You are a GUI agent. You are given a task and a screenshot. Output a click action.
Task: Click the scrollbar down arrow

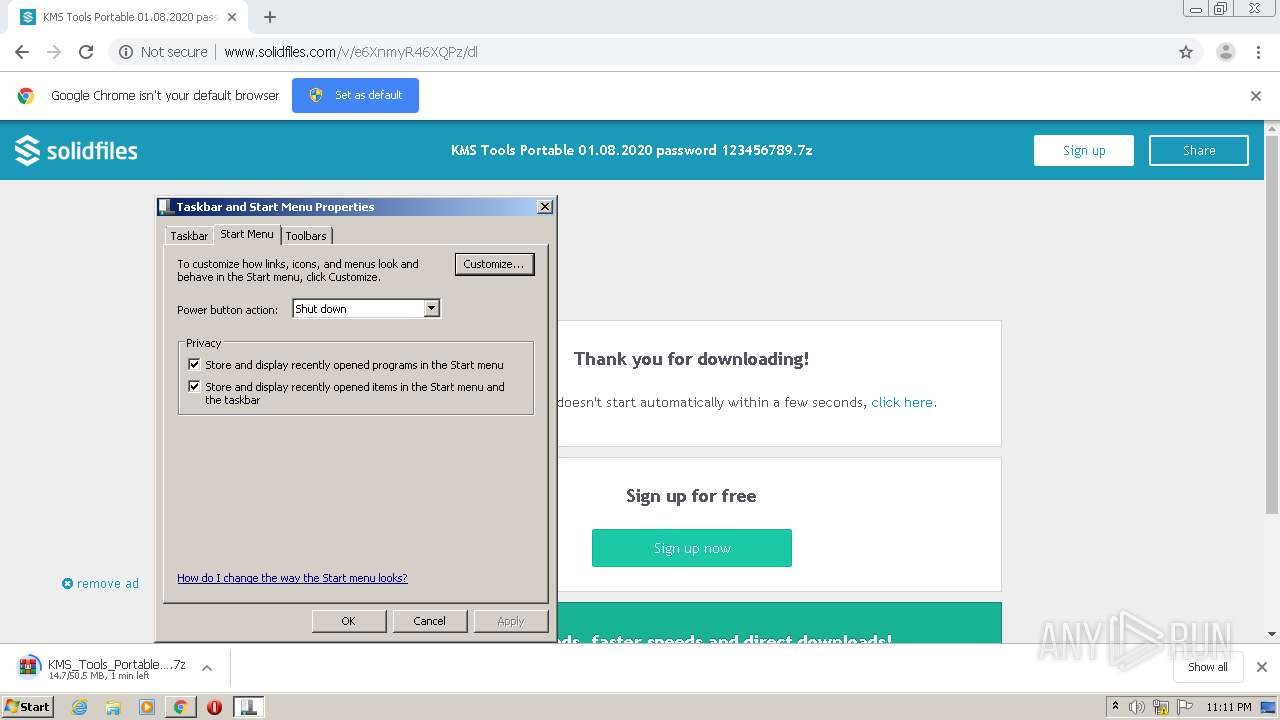point(1272,634)
